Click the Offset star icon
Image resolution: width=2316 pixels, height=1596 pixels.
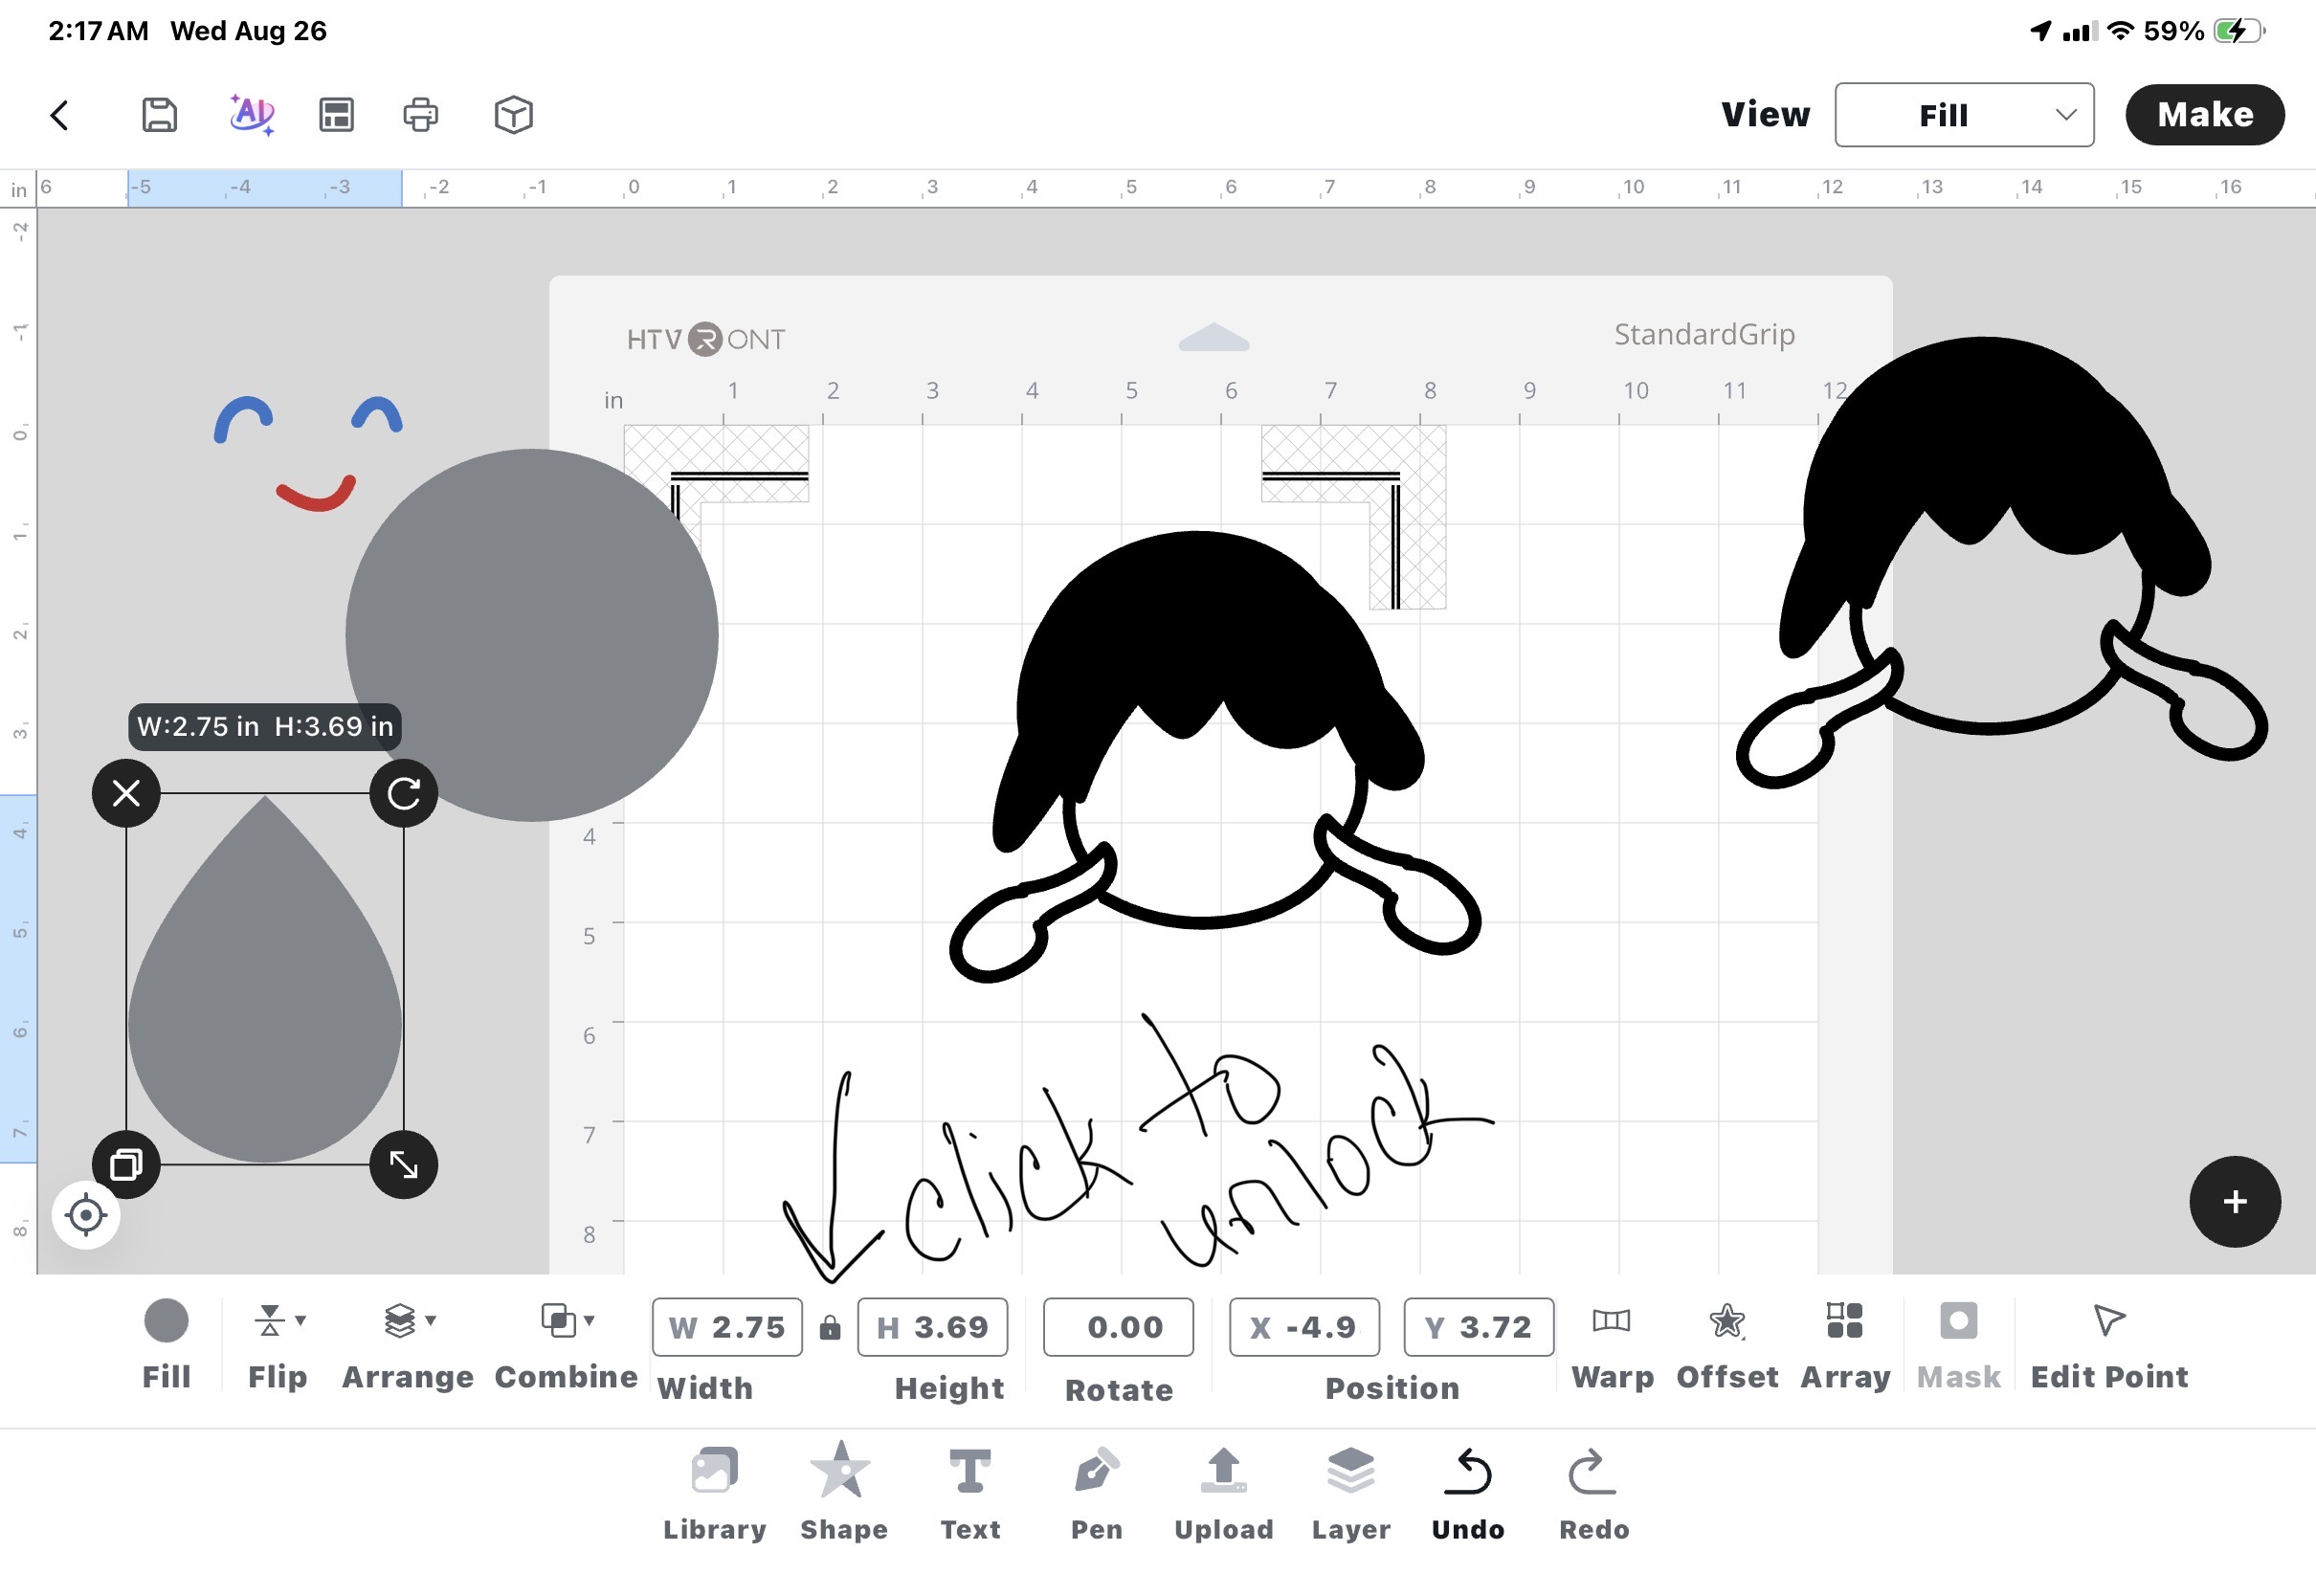pyautogui.click(x=1726, y=1322)
